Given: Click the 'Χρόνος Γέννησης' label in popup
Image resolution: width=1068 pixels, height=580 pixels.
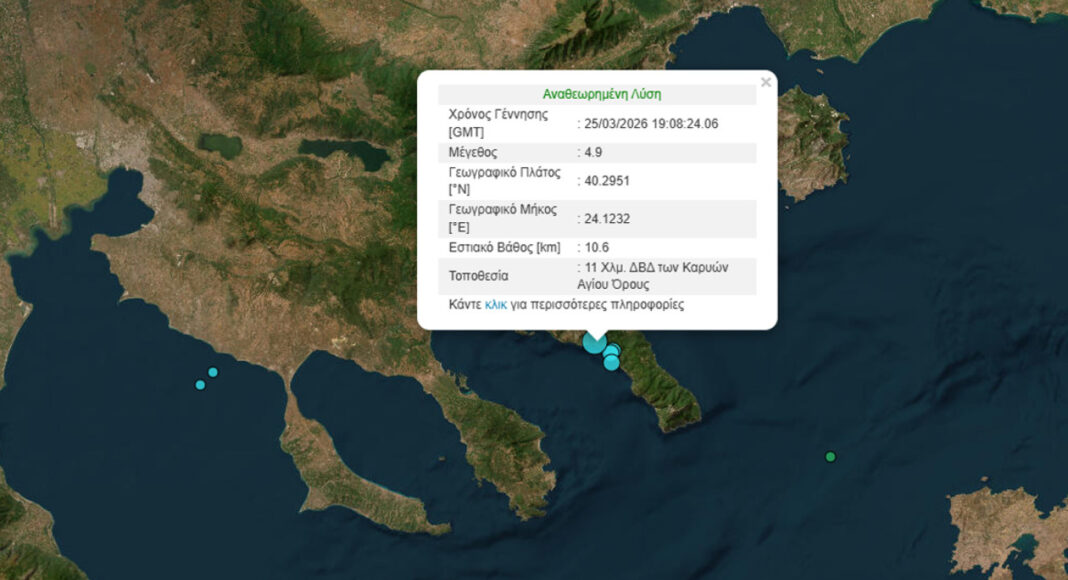Looking at the screenshot, I should [x=498, y=114].
